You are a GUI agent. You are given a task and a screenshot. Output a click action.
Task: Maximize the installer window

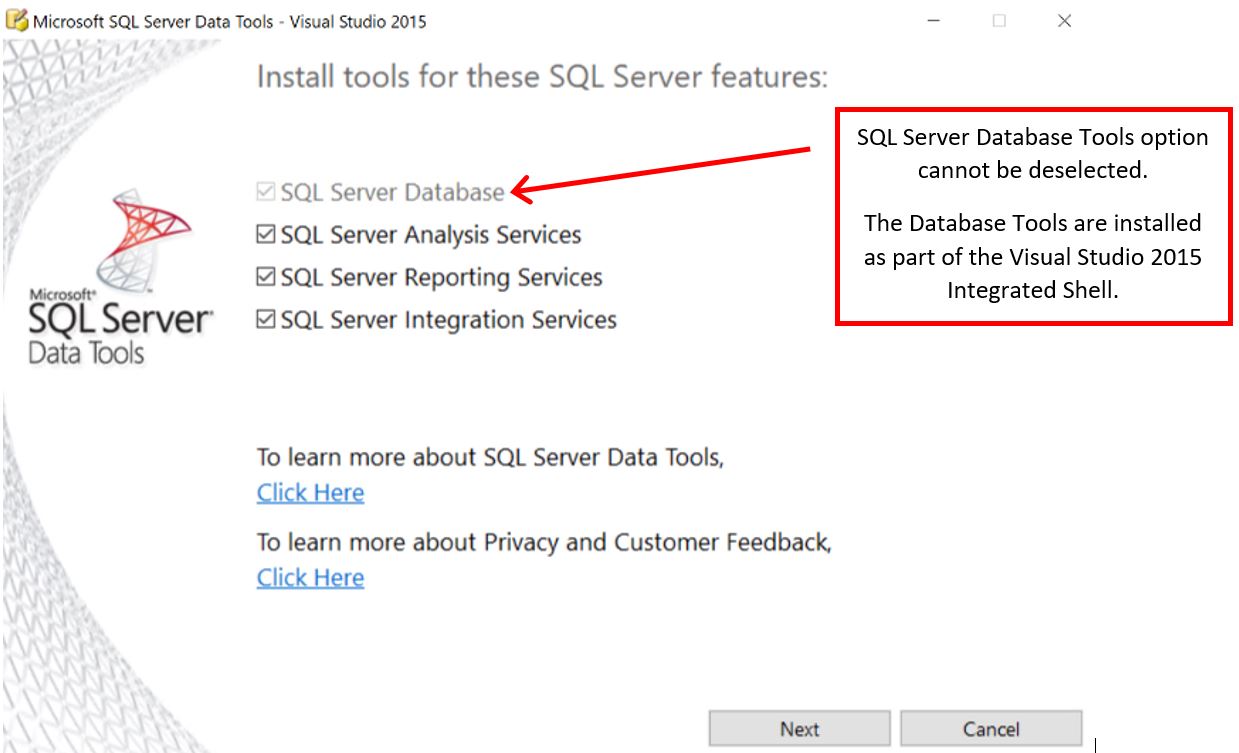coord(999,21)
